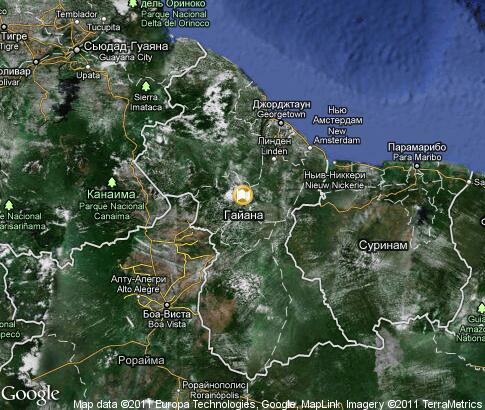The image size is (485, 410).
Task: Click the Рорайма state label
Action: pyautogui.click(x=141, y=360)
